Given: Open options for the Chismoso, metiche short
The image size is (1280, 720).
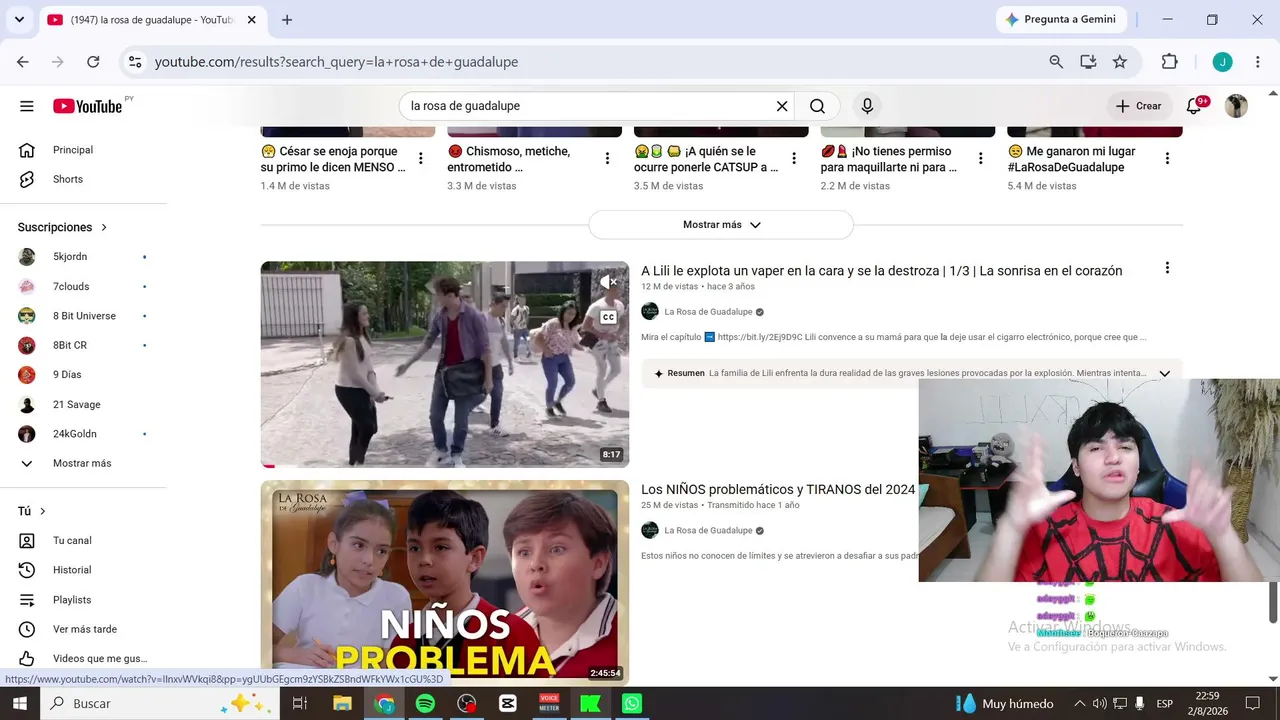Looking at the screenshot, I should click(607, 158).
